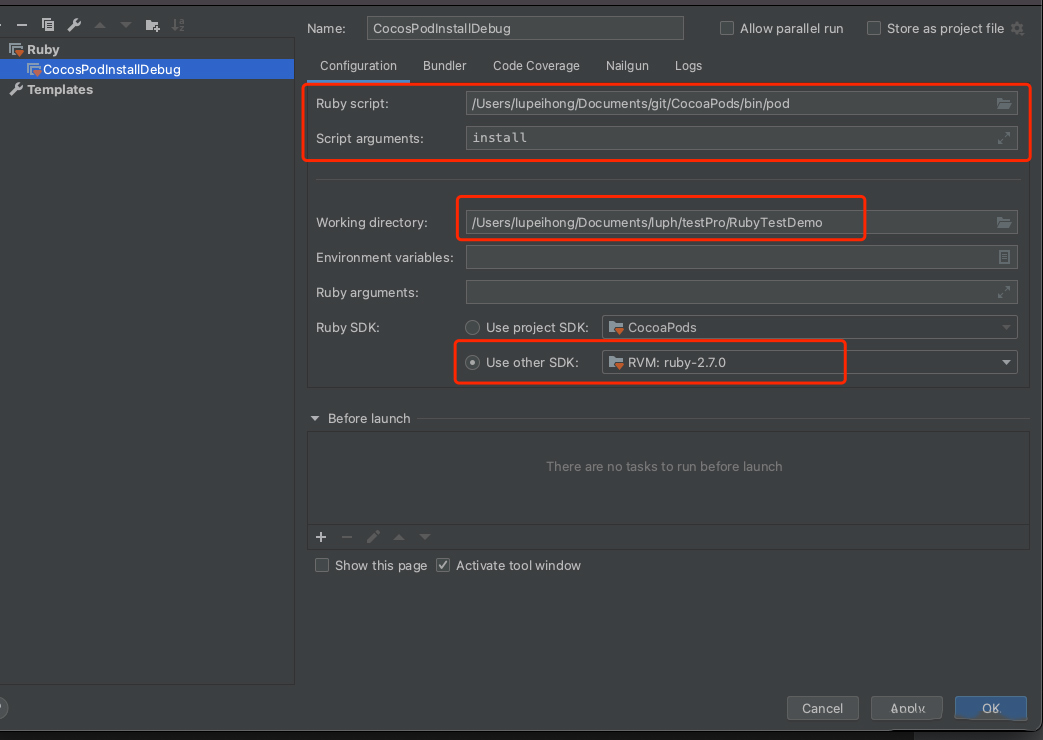
Task: Select Use project SDK radio button
Action: tap(473, 327)
